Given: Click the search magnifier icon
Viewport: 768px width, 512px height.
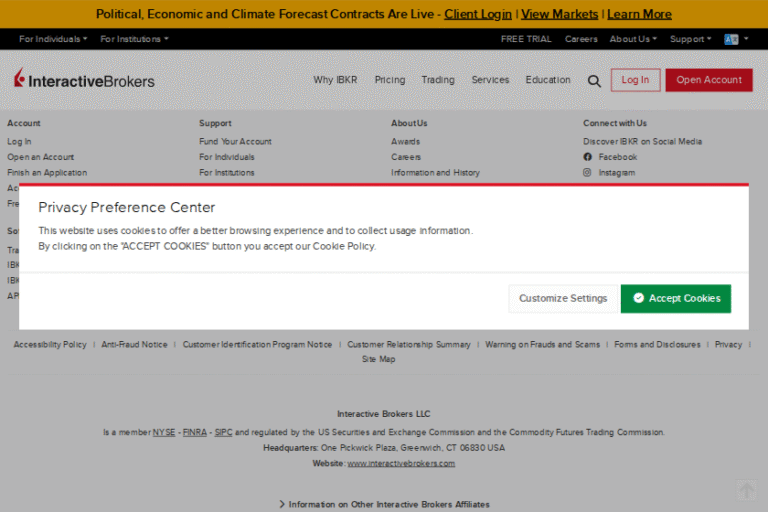Looking at the screenshot, I should [594, 81].
